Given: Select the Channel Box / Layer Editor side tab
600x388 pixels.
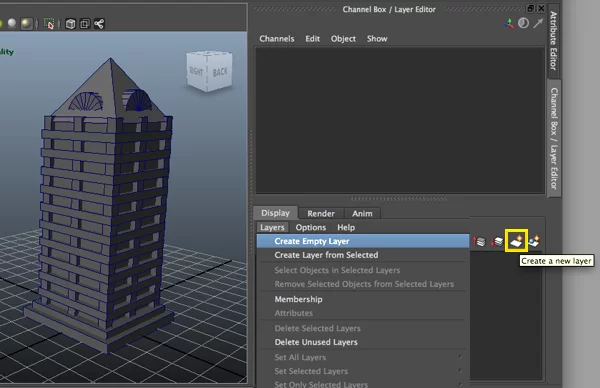Looking at the screenshot, I should [554, 138].
